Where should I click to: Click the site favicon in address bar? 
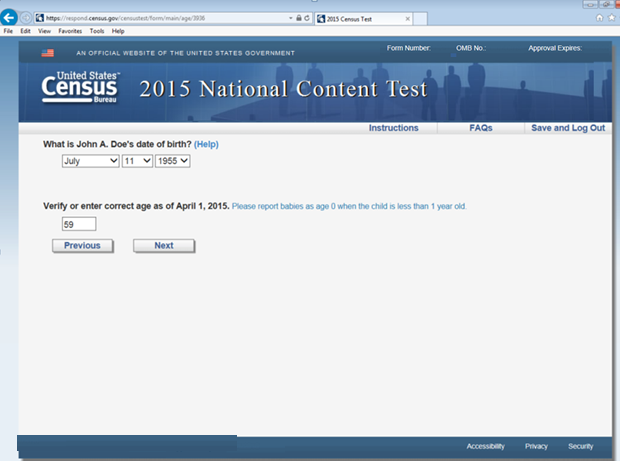coord(40,18)
